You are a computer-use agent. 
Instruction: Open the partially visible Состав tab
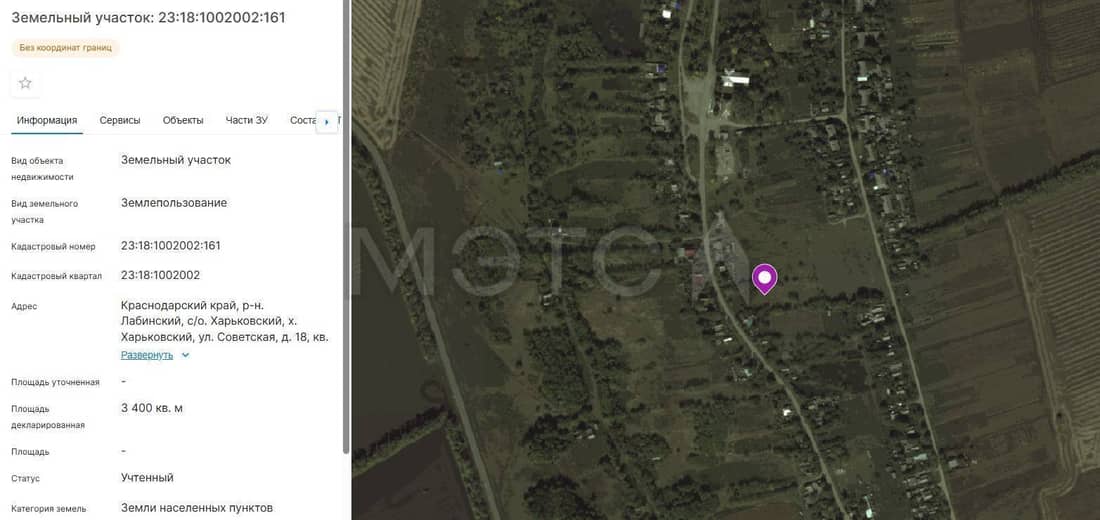(302, 121)
